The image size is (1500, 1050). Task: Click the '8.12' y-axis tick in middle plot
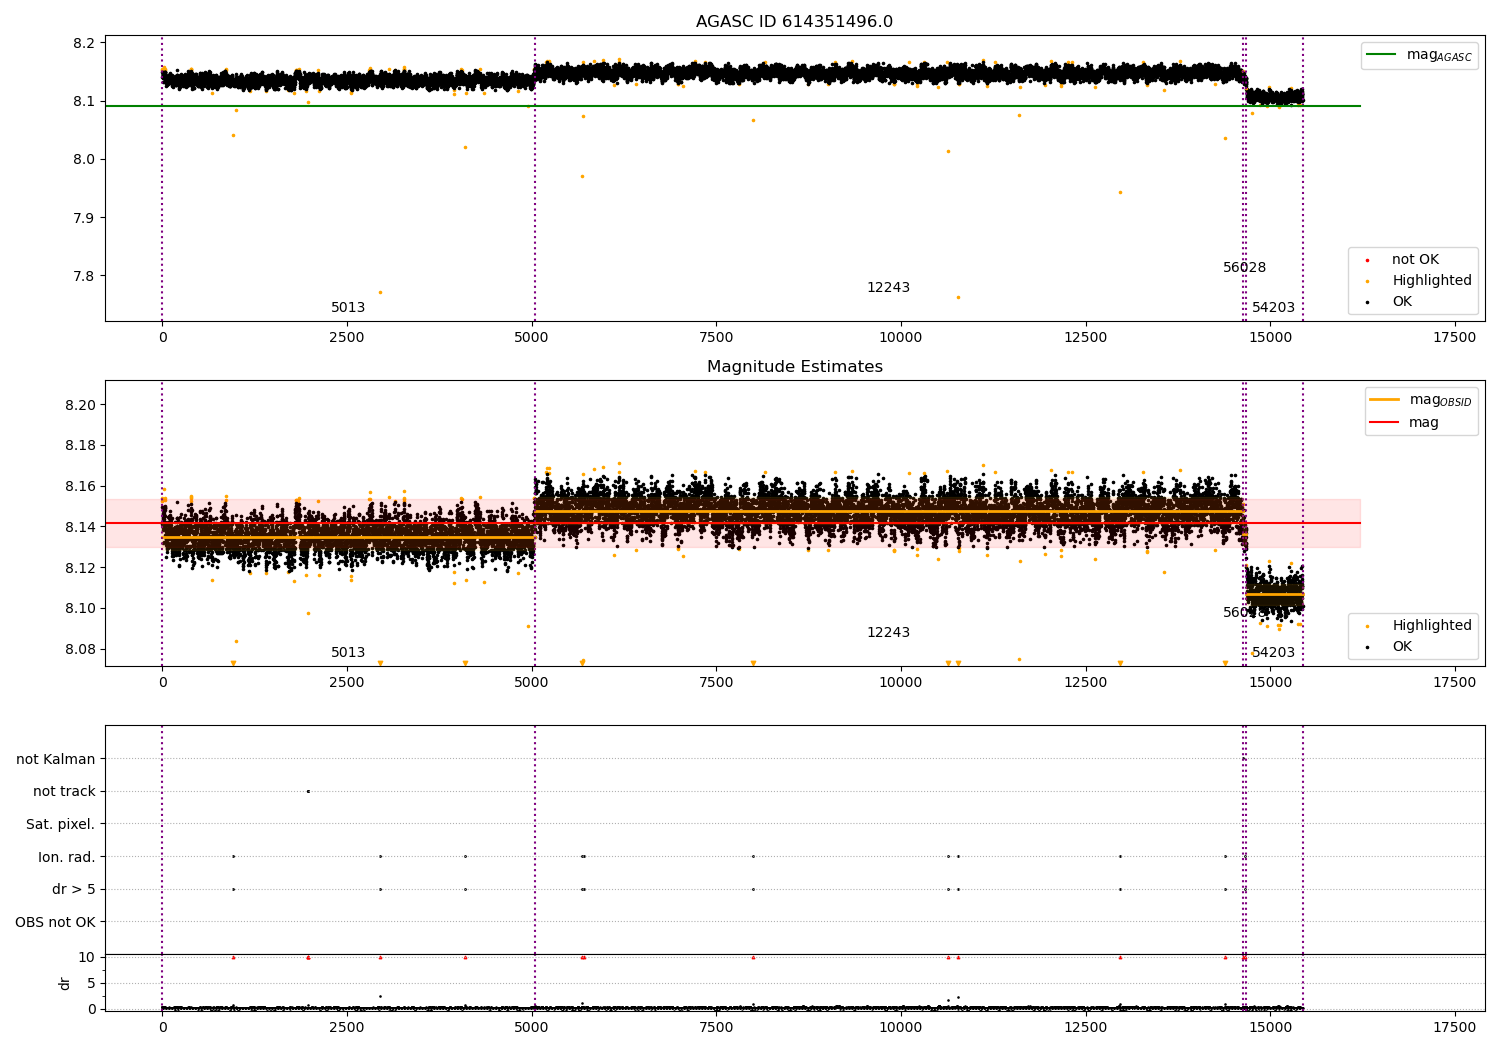tap(80, 568)
